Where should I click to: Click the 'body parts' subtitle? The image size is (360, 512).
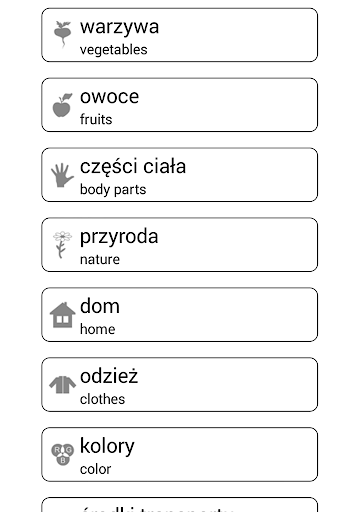pos(113,190)
